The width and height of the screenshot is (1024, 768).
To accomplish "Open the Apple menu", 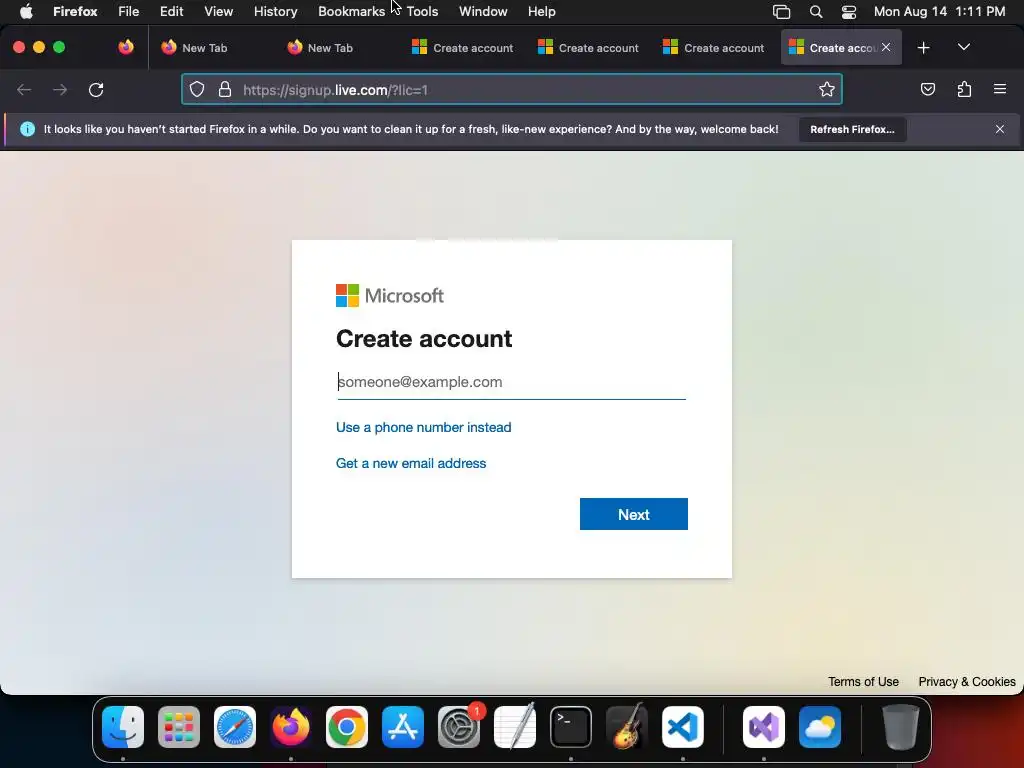I will [x=26, y=11].
